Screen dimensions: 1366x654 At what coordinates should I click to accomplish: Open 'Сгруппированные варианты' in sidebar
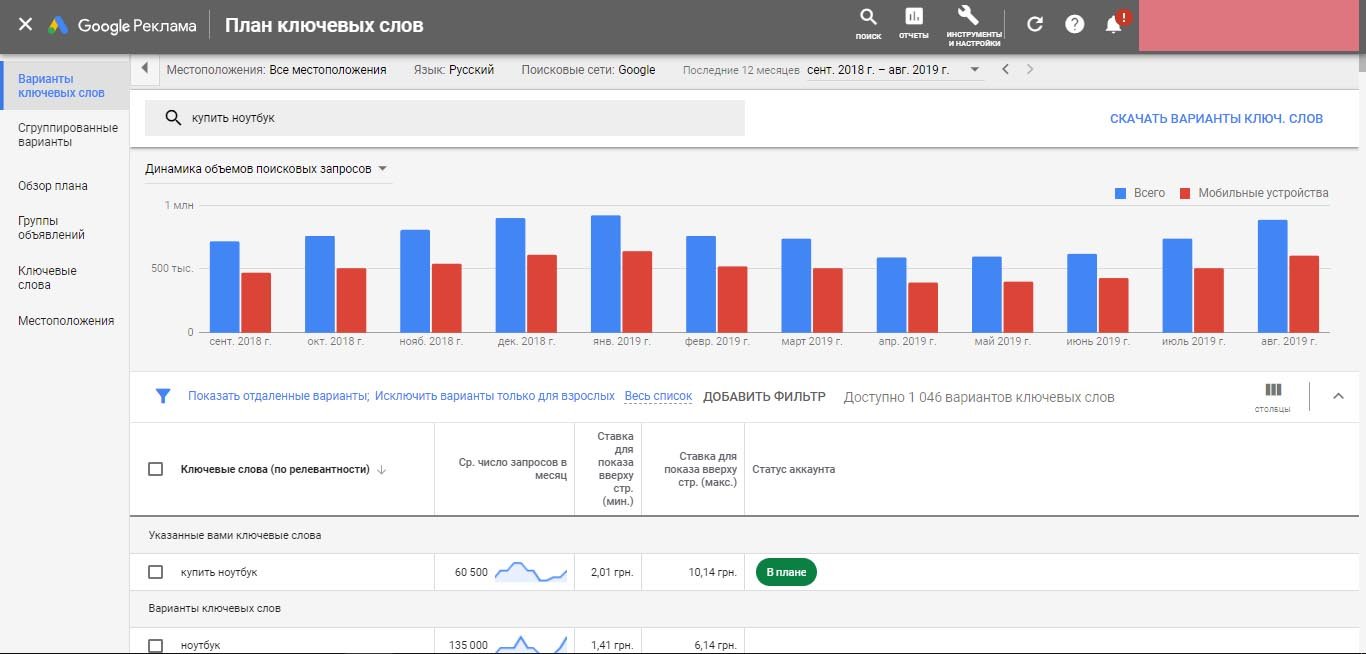(x=68, y=135)
